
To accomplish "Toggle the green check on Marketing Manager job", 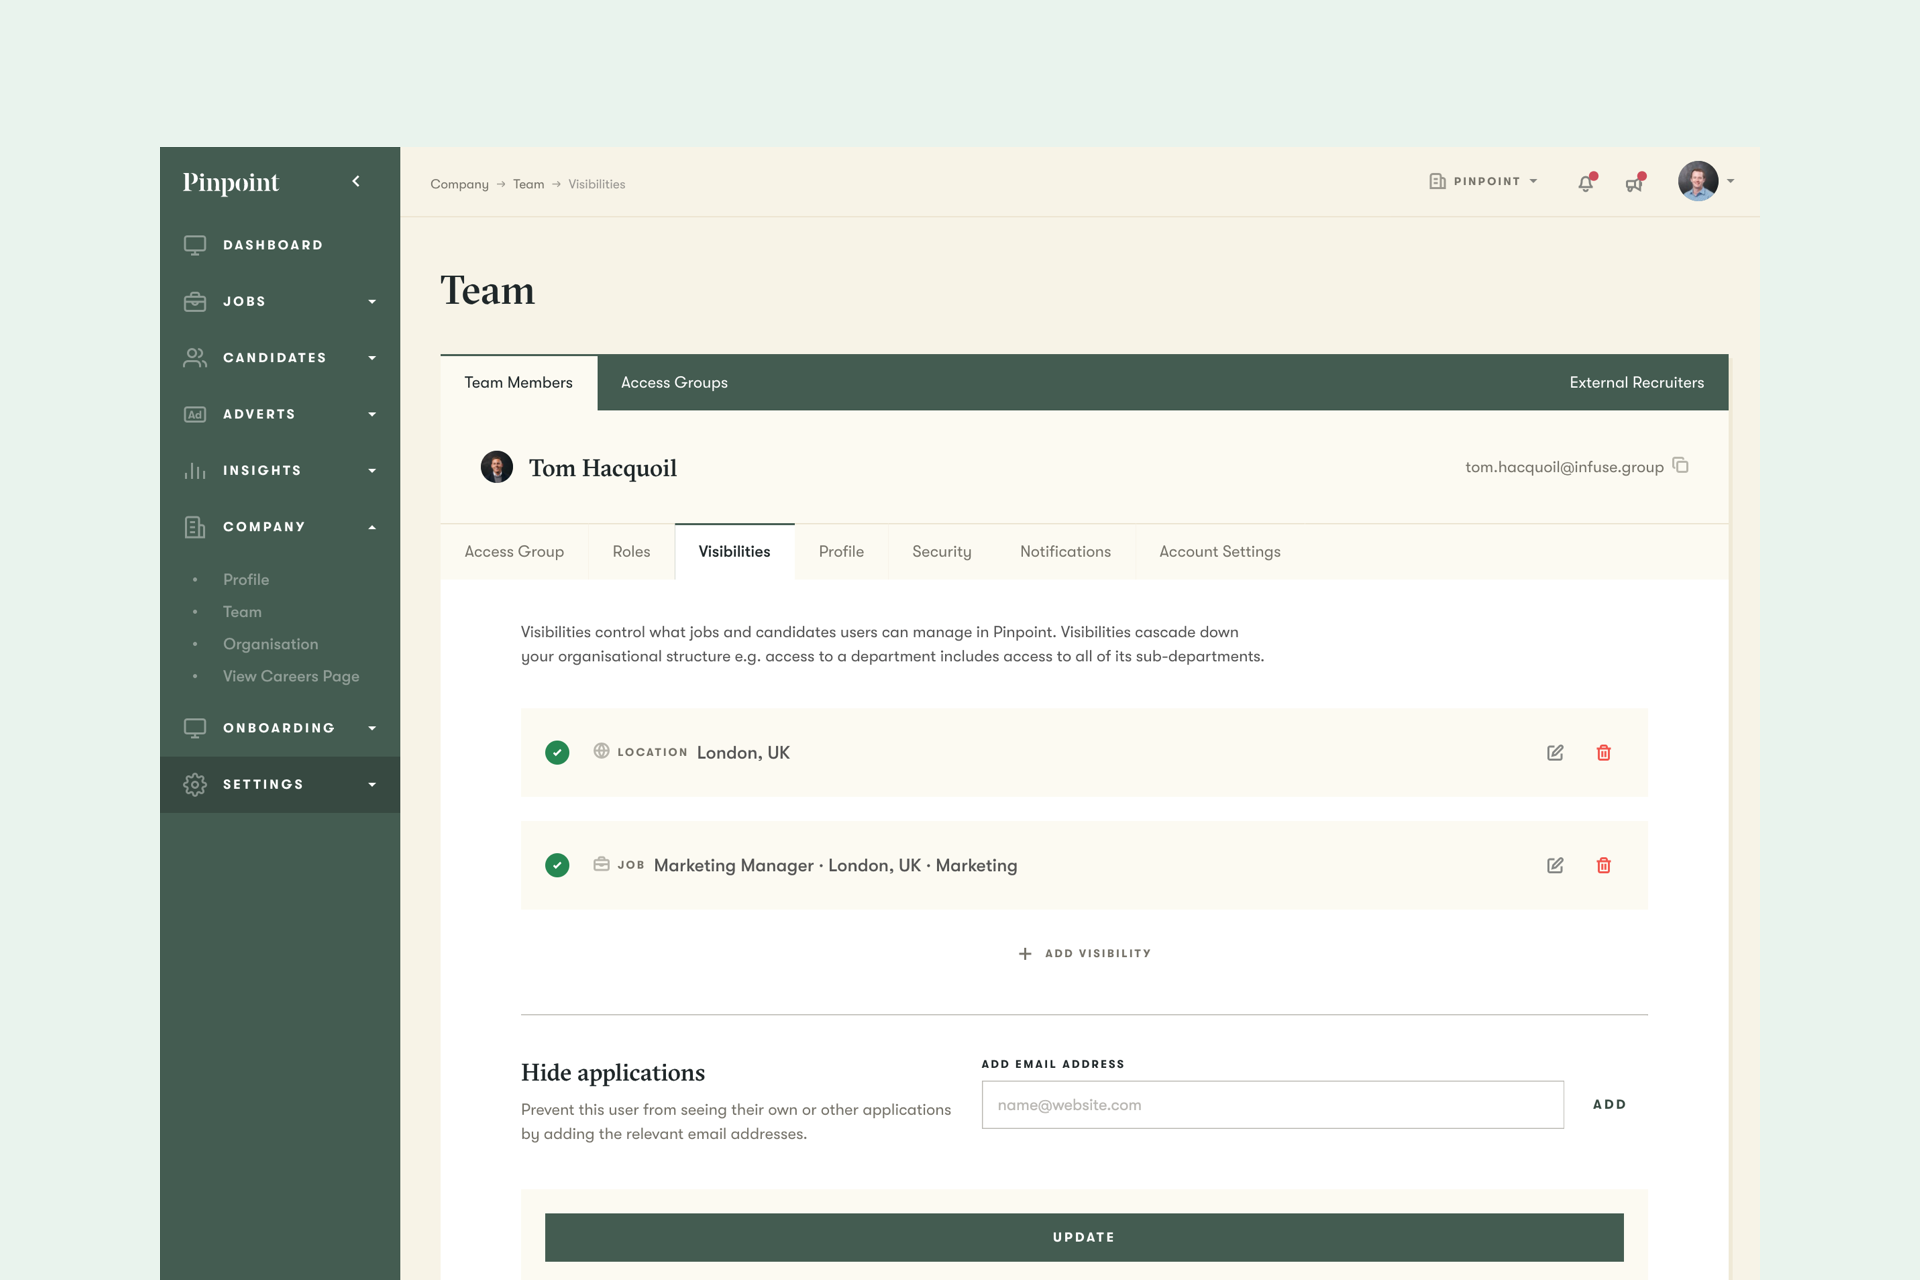I will (x=557, y=866).
